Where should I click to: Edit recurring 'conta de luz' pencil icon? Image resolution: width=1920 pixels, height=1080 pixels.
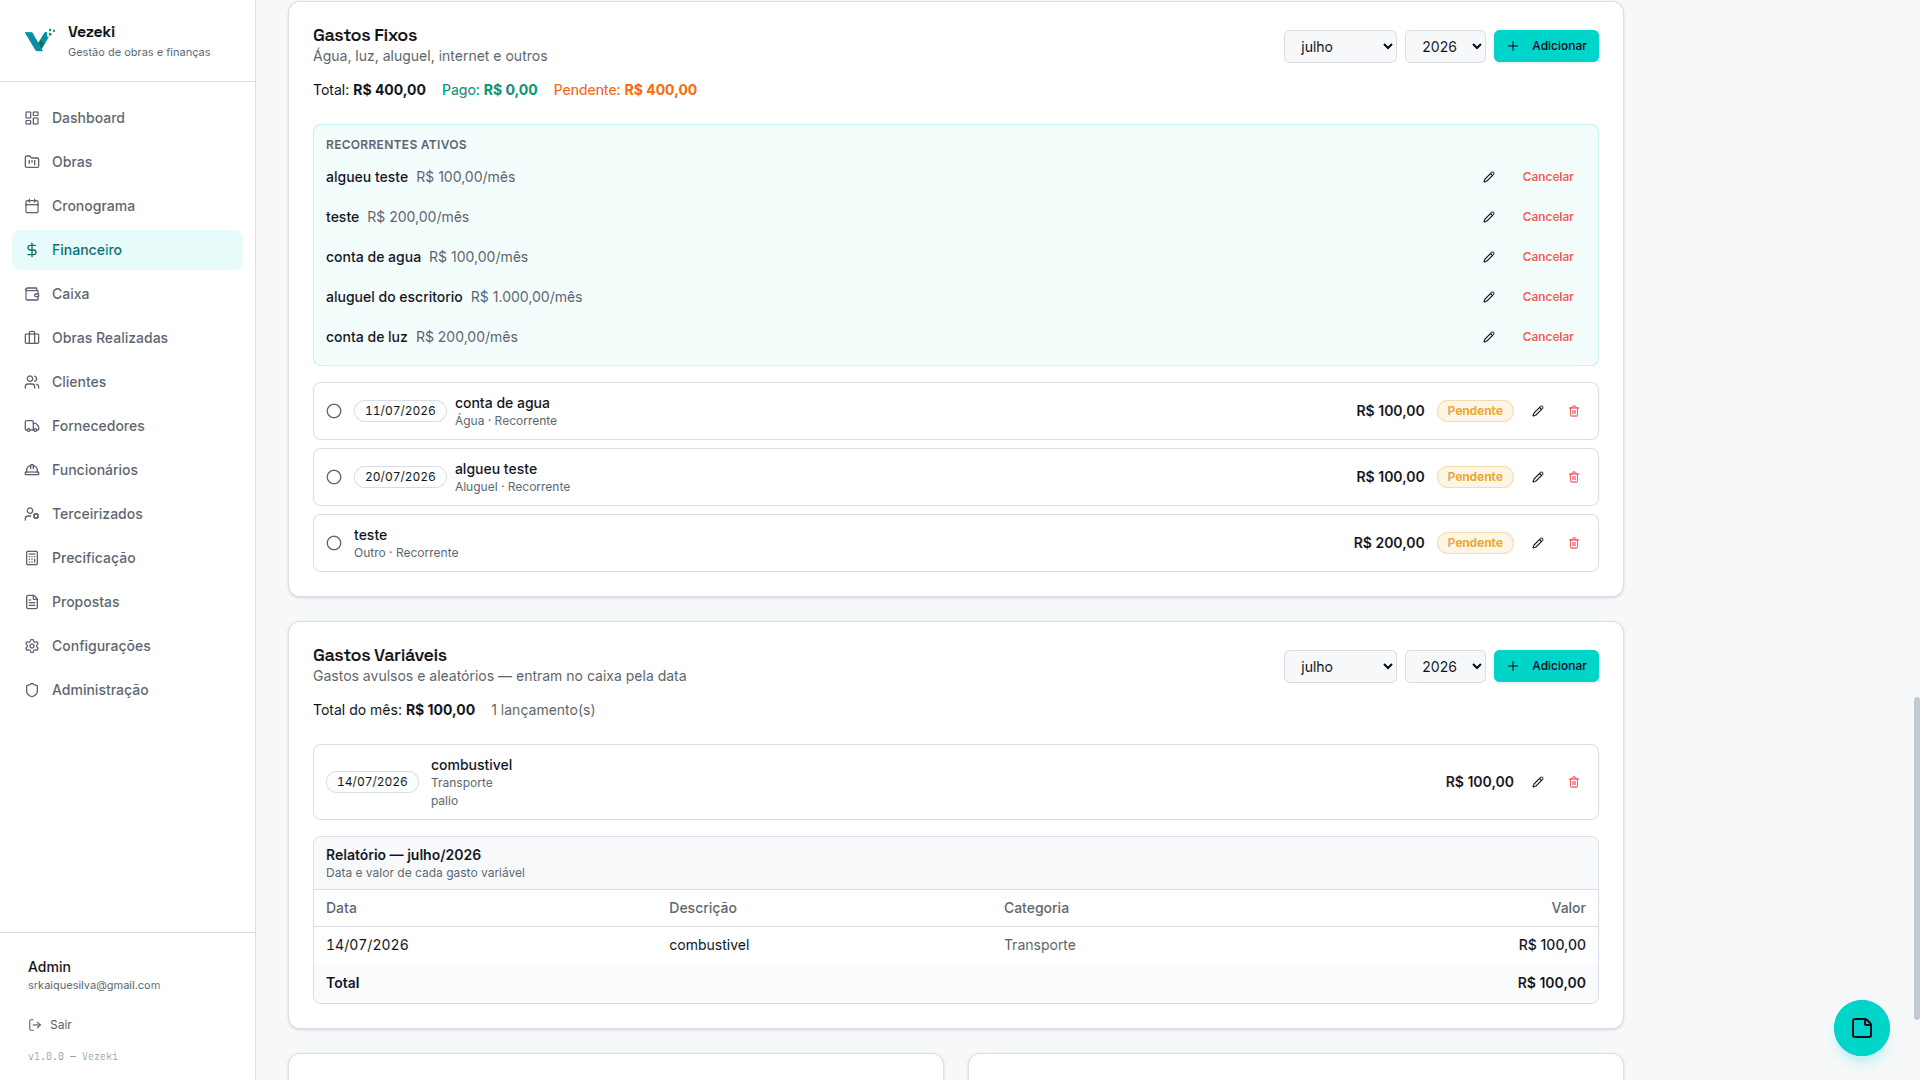point(1489,337)
